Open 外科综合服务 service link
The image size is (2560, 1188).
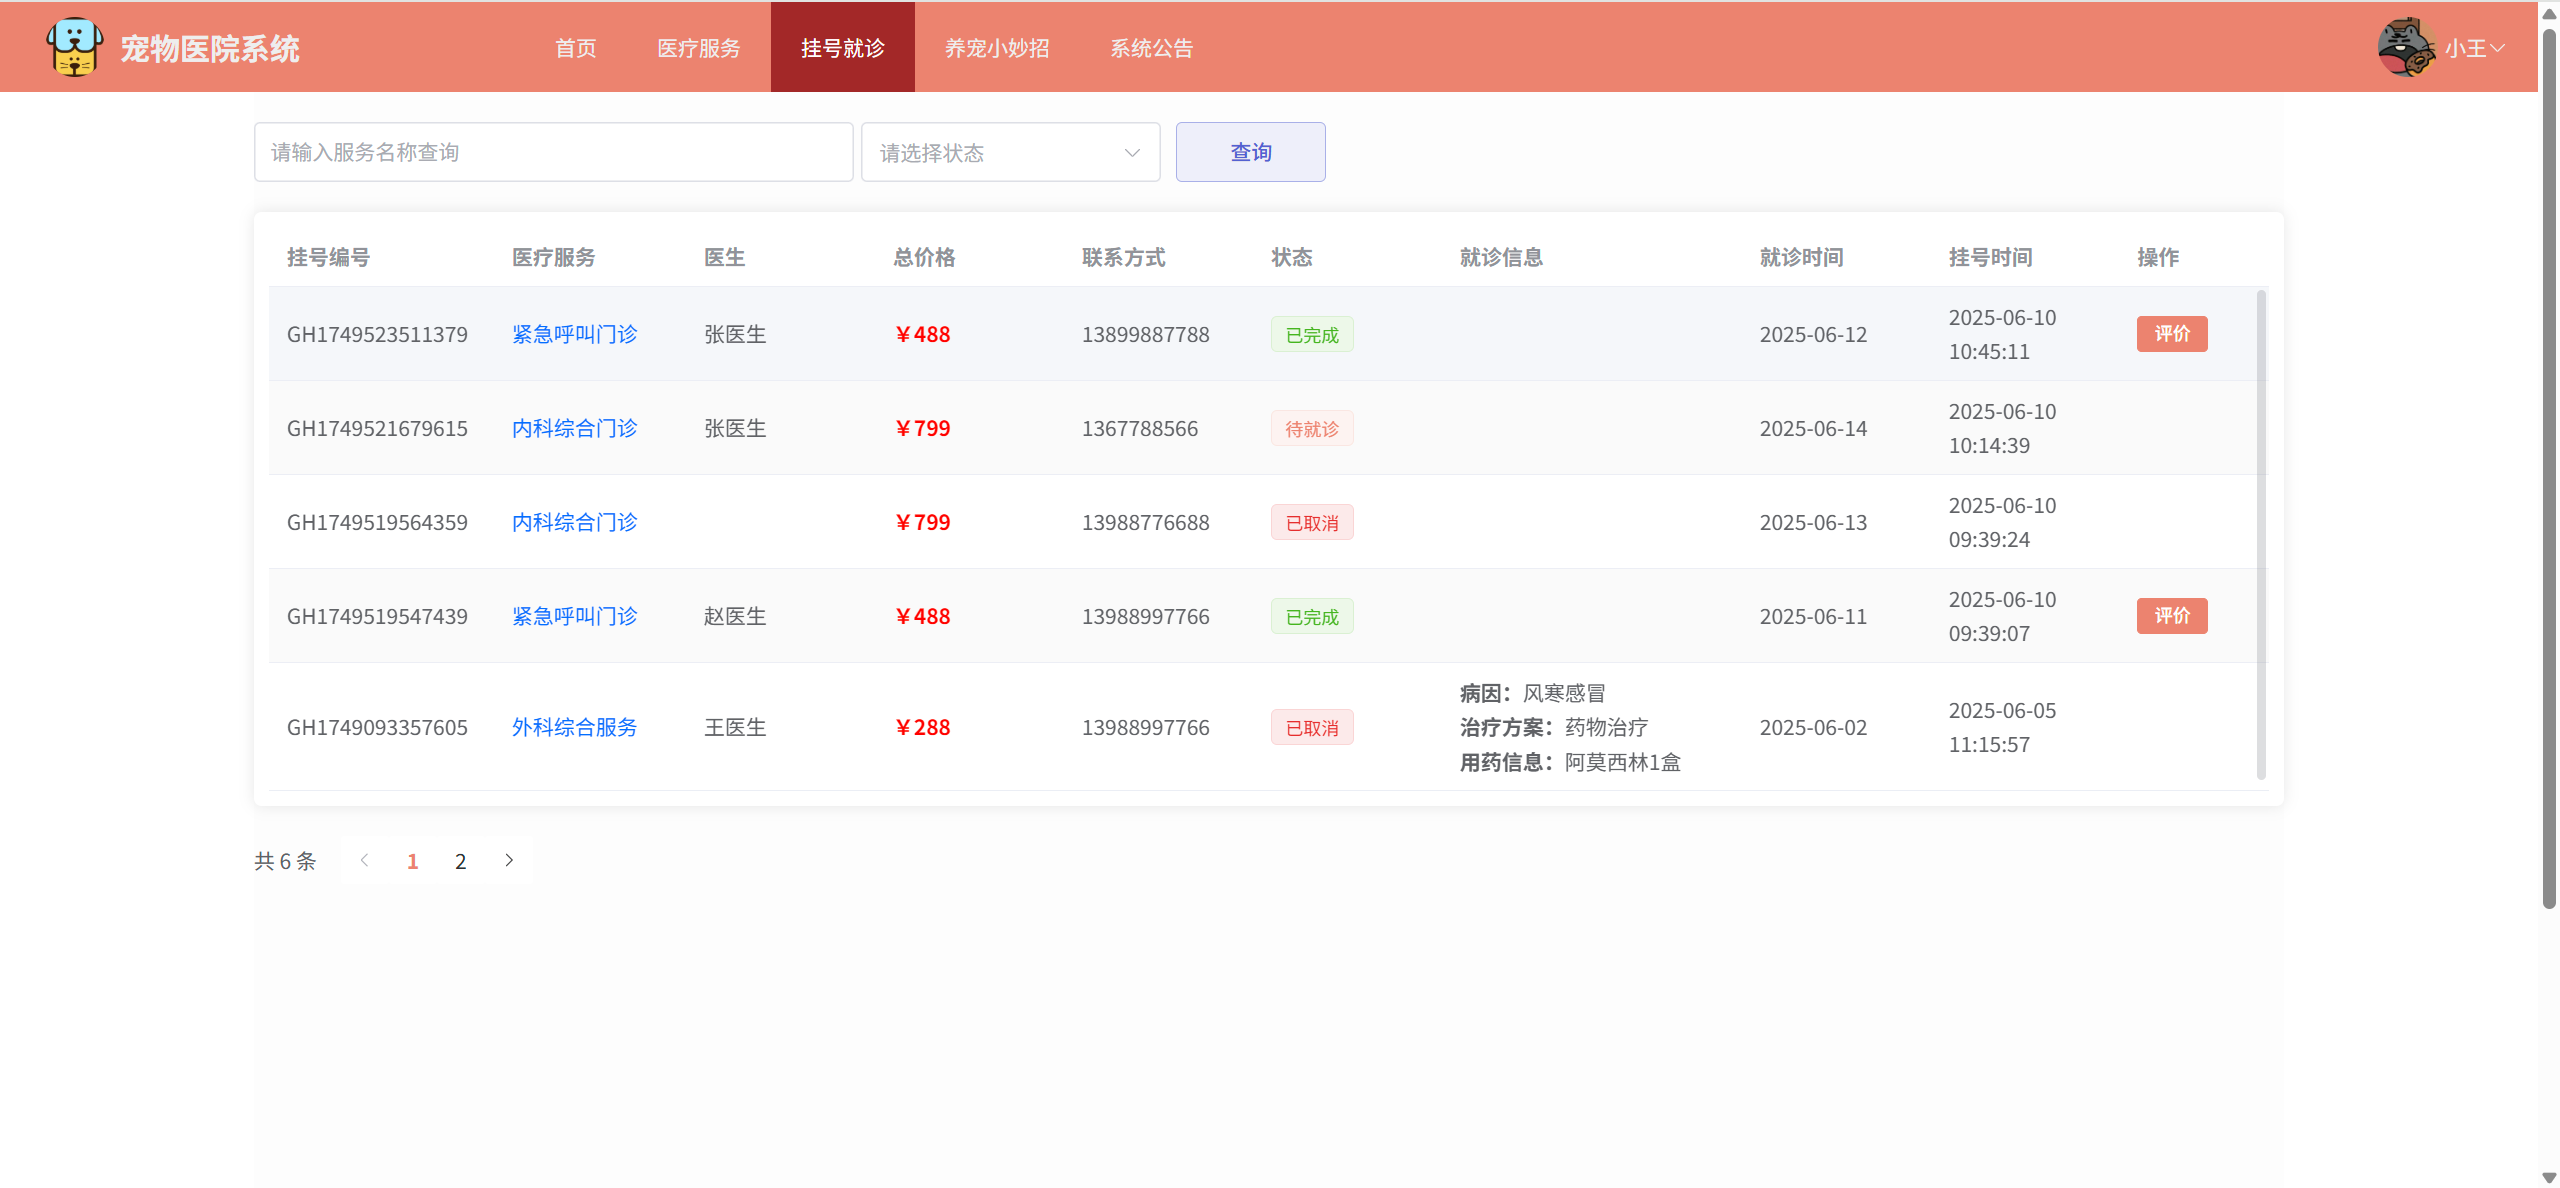click(574, 727)
